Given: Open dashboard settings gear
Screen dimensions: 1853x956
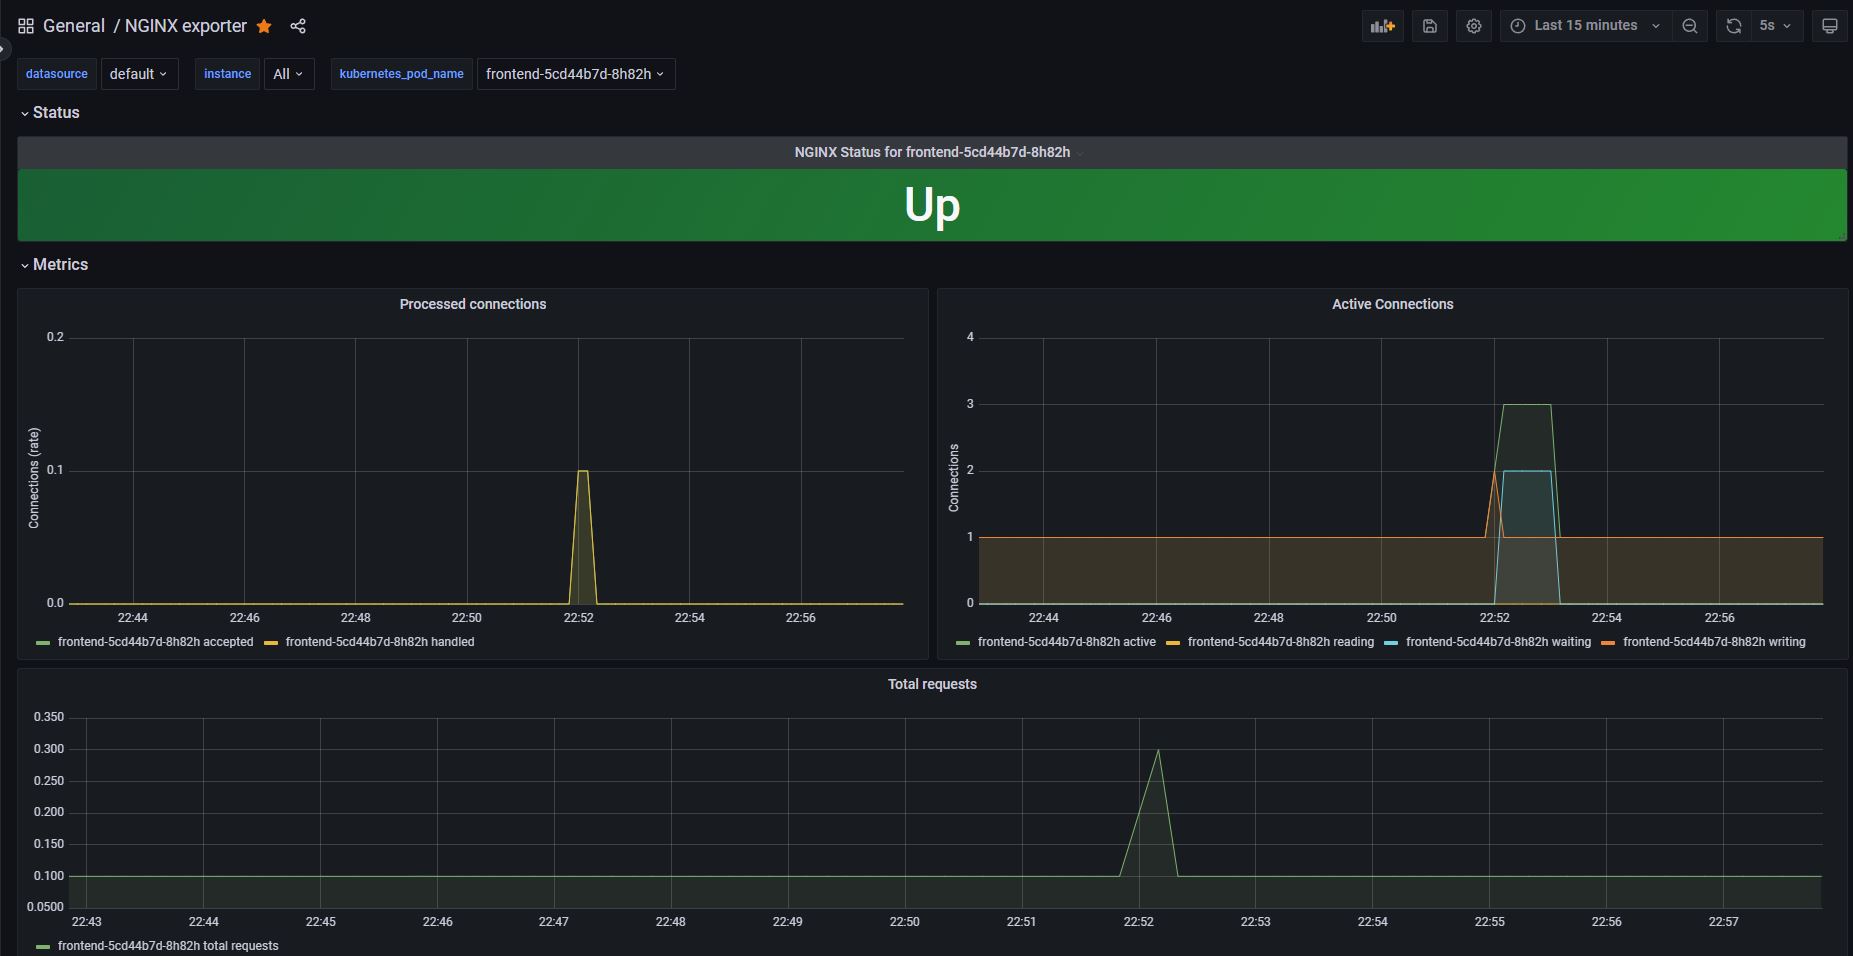Looking at the screenshot, I should tap(1474, 26).
